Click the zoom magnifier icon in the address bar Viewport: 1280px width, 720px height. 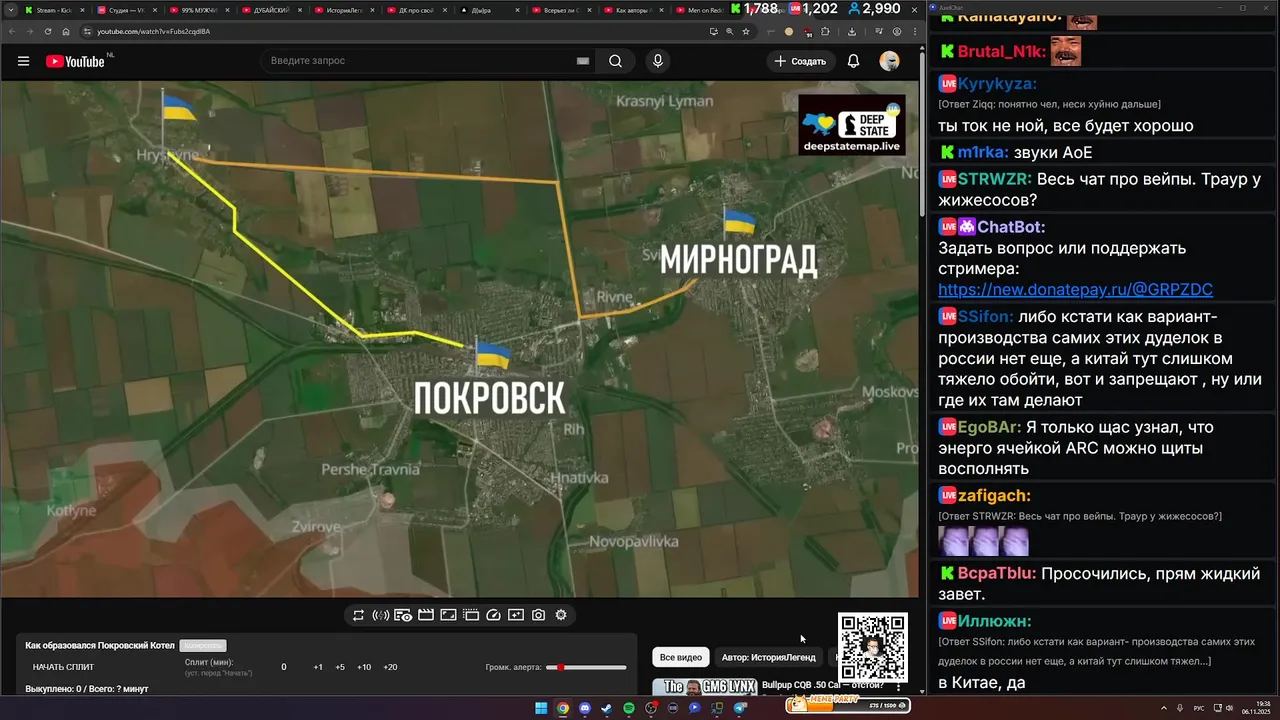click(x=730, y=31)
